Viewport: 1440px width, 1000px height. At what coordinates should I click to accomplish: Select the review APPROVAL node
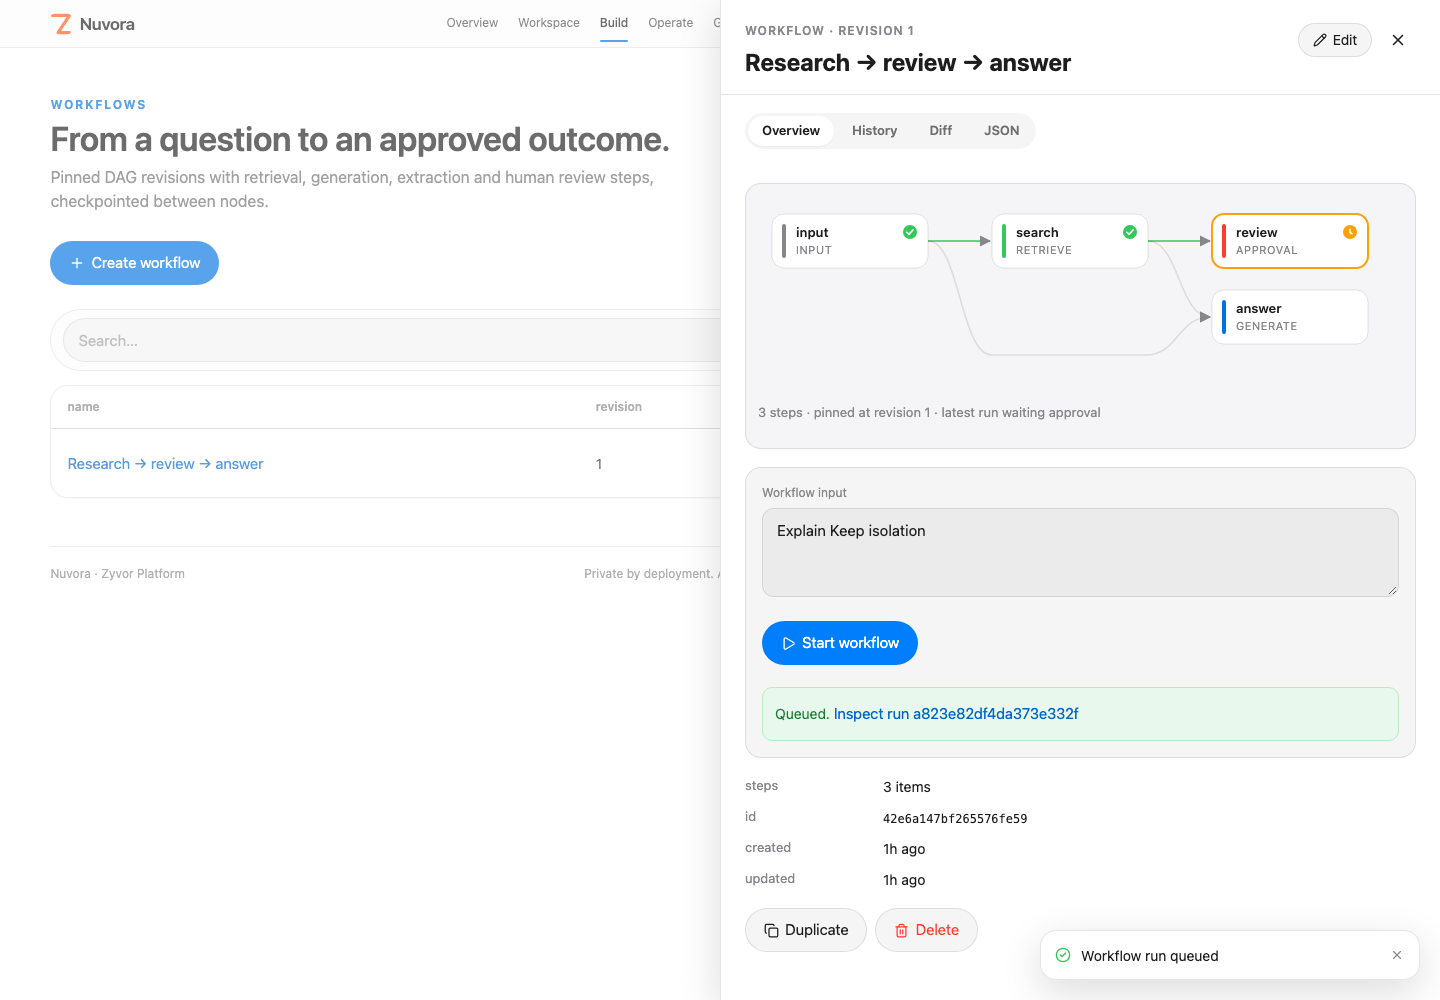tap(1290, 241)
